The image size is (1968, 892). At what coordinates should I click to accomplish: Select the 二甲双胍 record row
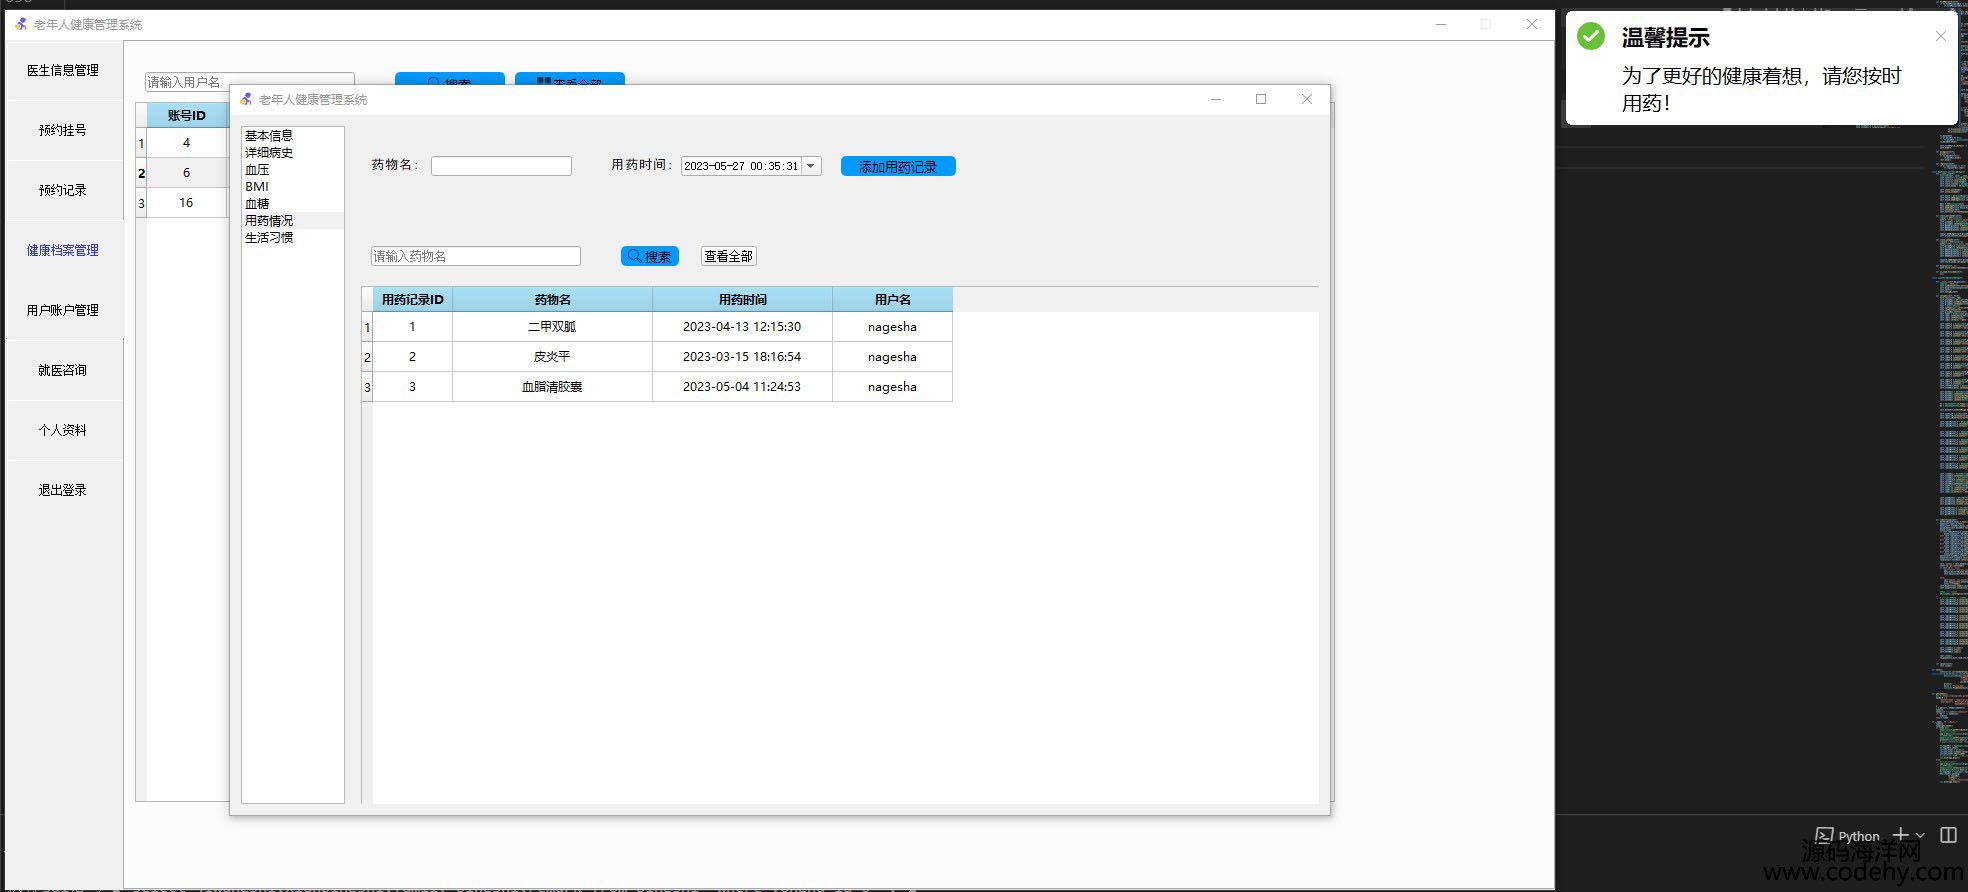(552, 327)
